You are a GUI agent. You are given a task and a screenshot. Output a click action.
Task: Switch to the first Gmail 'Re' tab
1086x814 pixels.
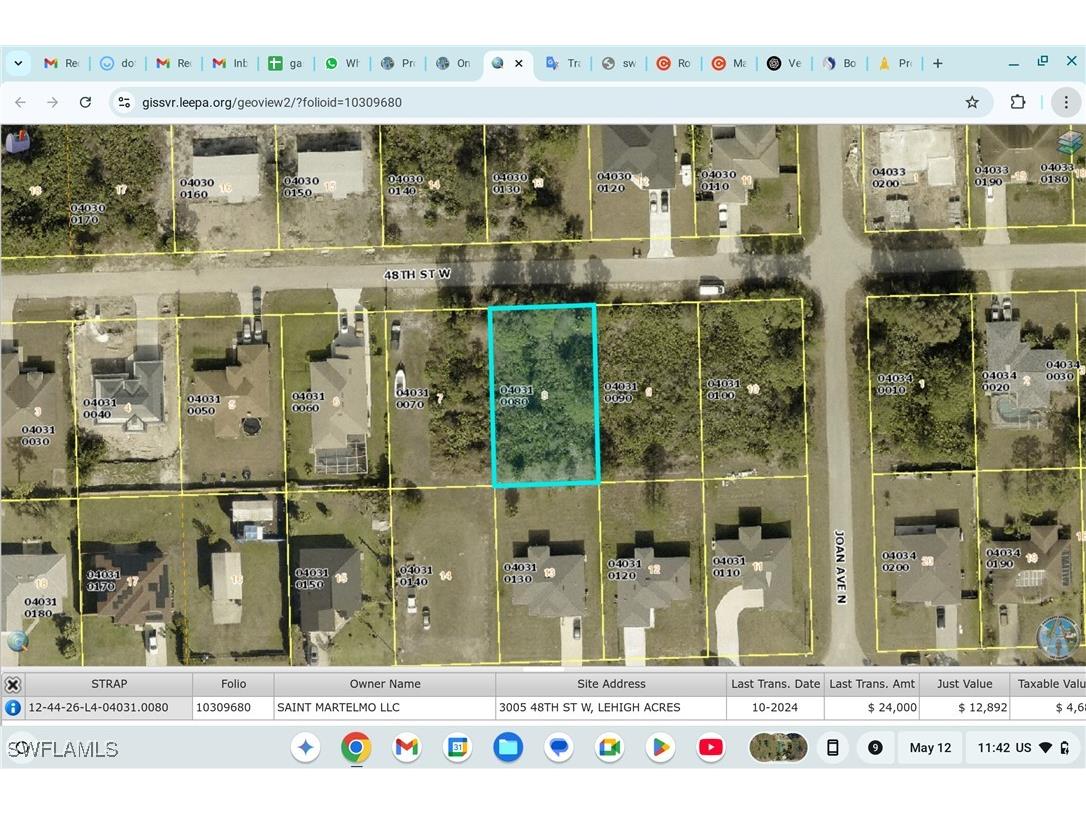(62, 63)
